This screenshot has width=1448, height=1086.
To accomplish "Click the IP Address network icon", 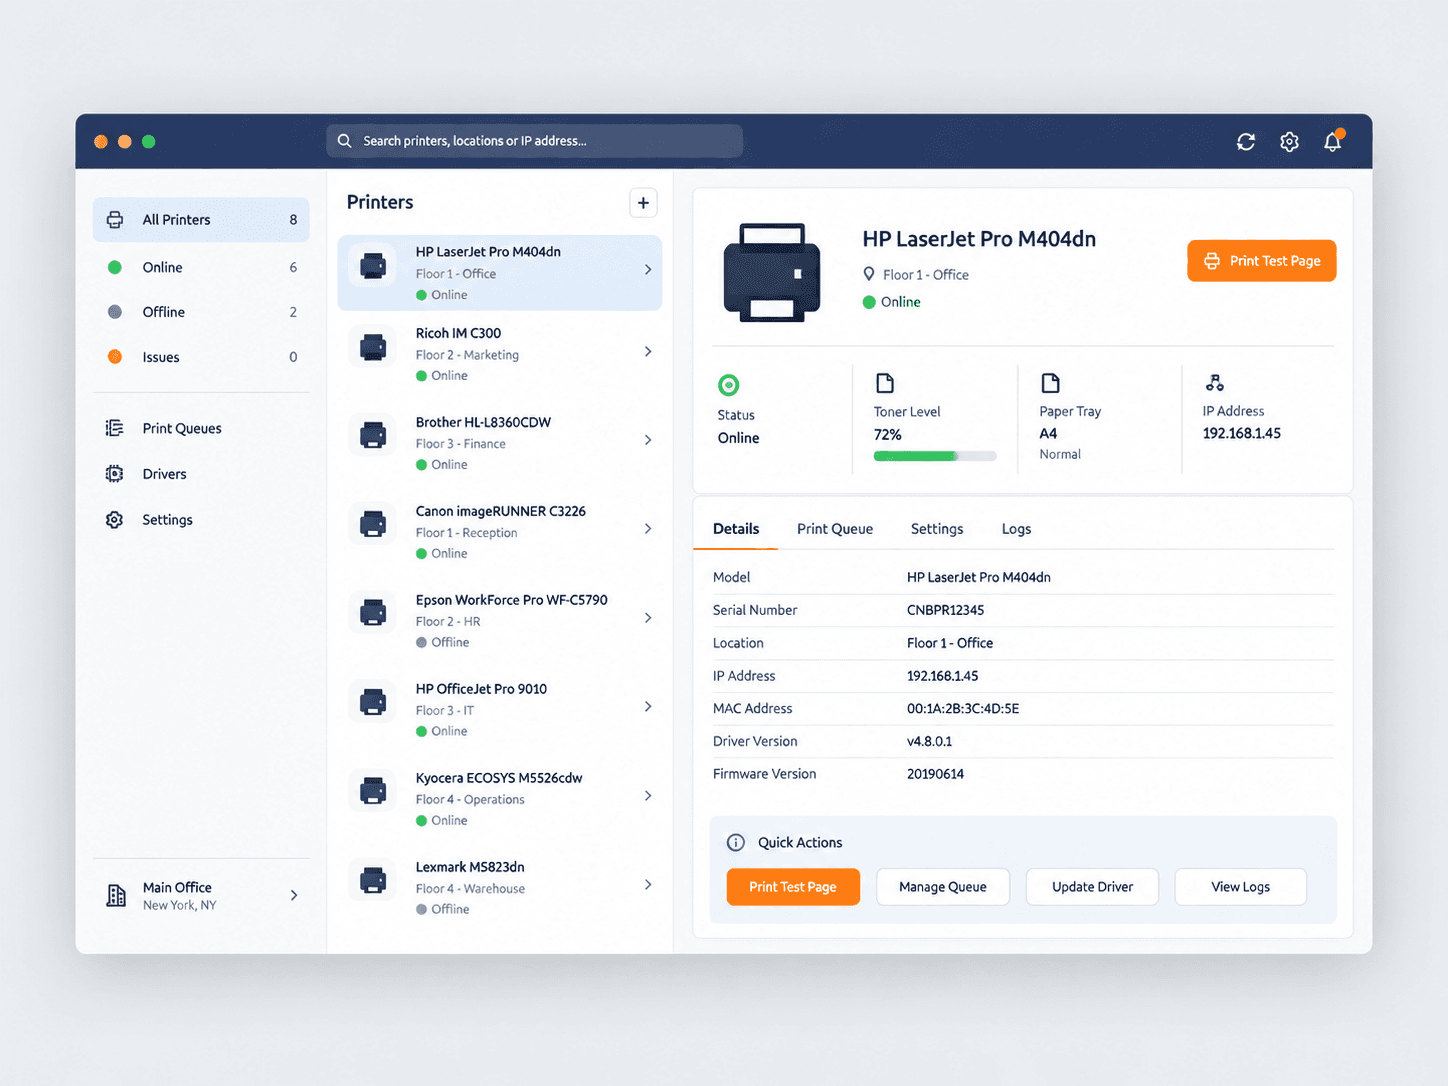I will click(1215, 383).
